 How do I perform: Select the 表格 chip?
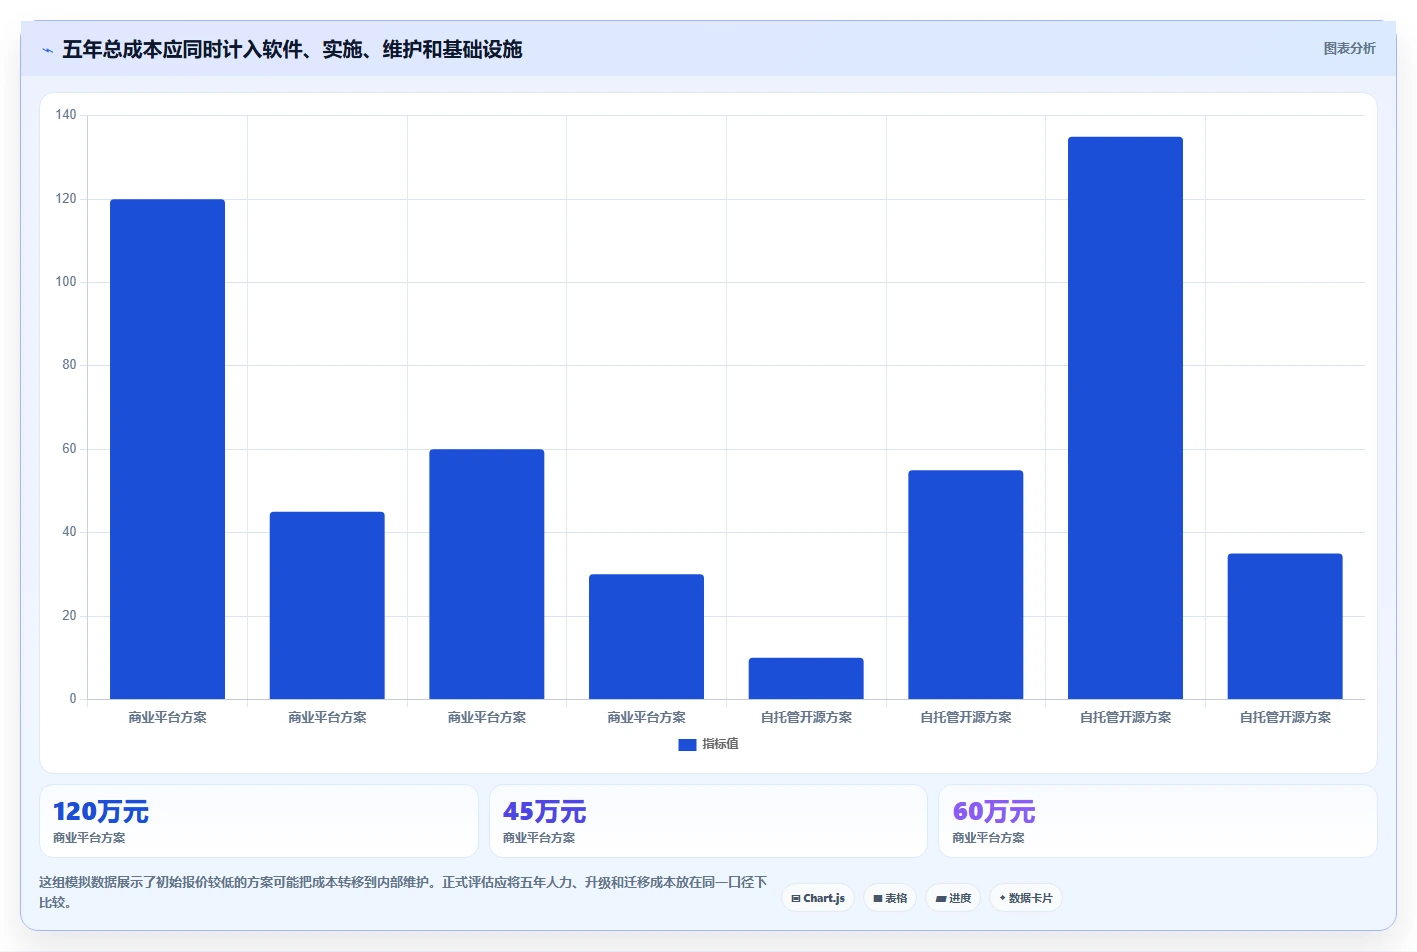click(890, 898)
